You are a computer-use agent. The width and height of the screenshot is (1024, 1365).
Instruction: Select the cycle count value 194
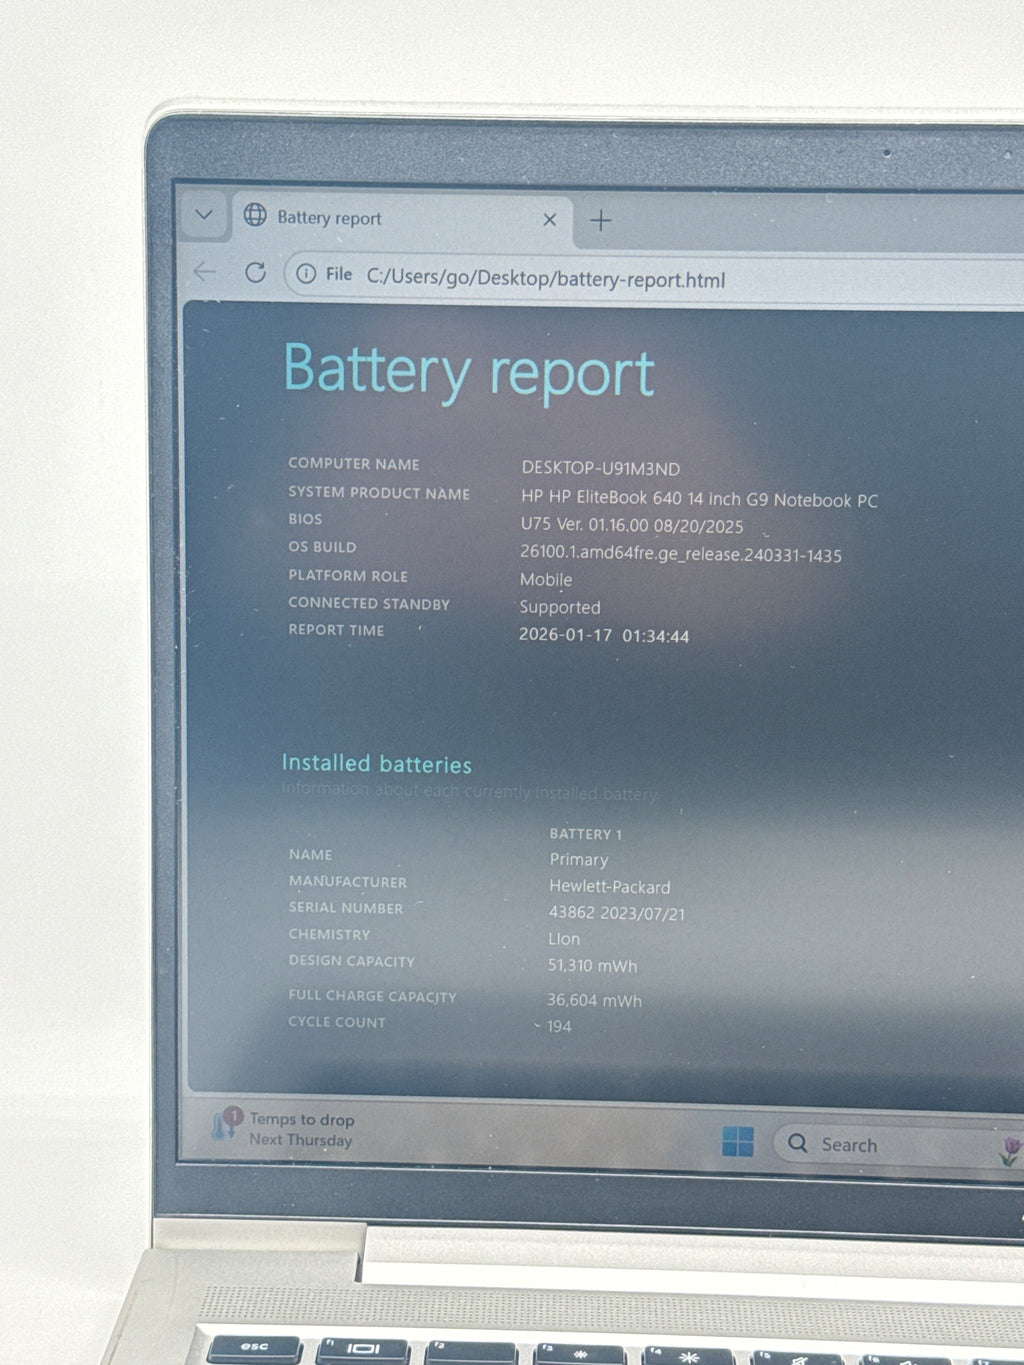(559, 1026)
